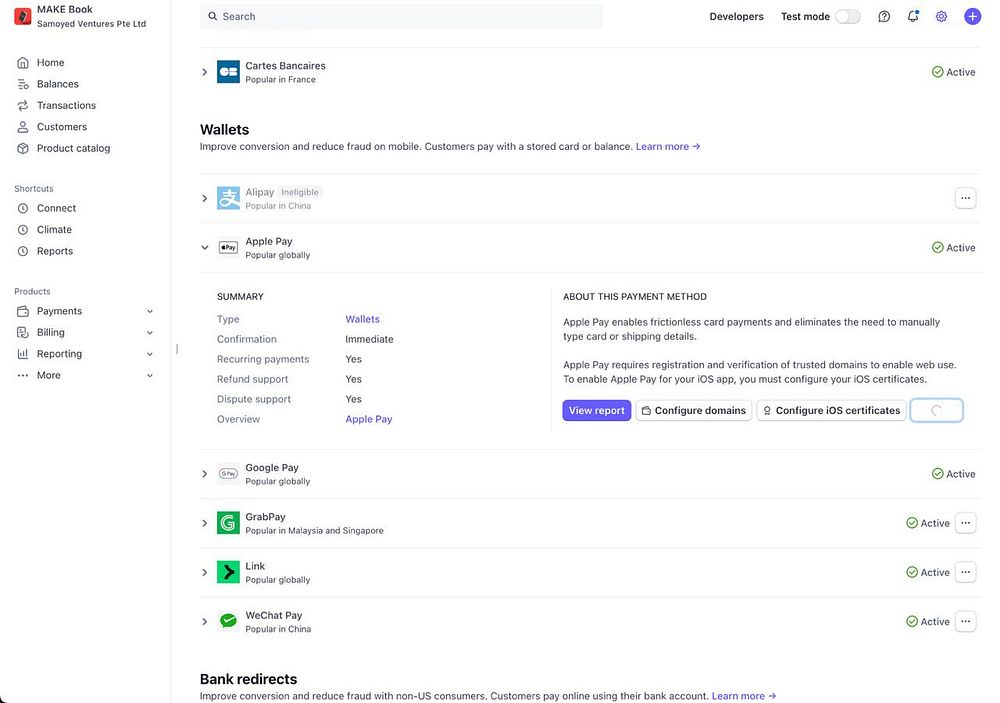This screenshot has width=1000, height=703.
Task: Click Configure domains button
Action: pos(694,410)
